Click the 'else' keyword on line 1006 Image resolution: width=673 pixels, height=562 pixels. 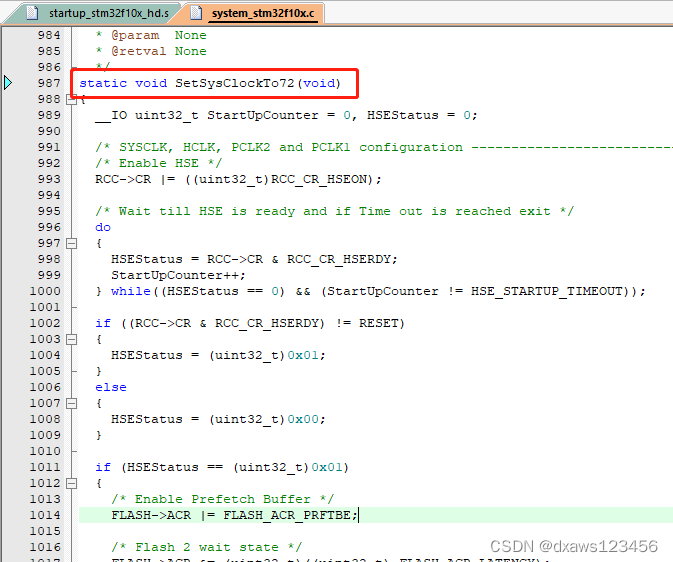(x=111, y=387)
